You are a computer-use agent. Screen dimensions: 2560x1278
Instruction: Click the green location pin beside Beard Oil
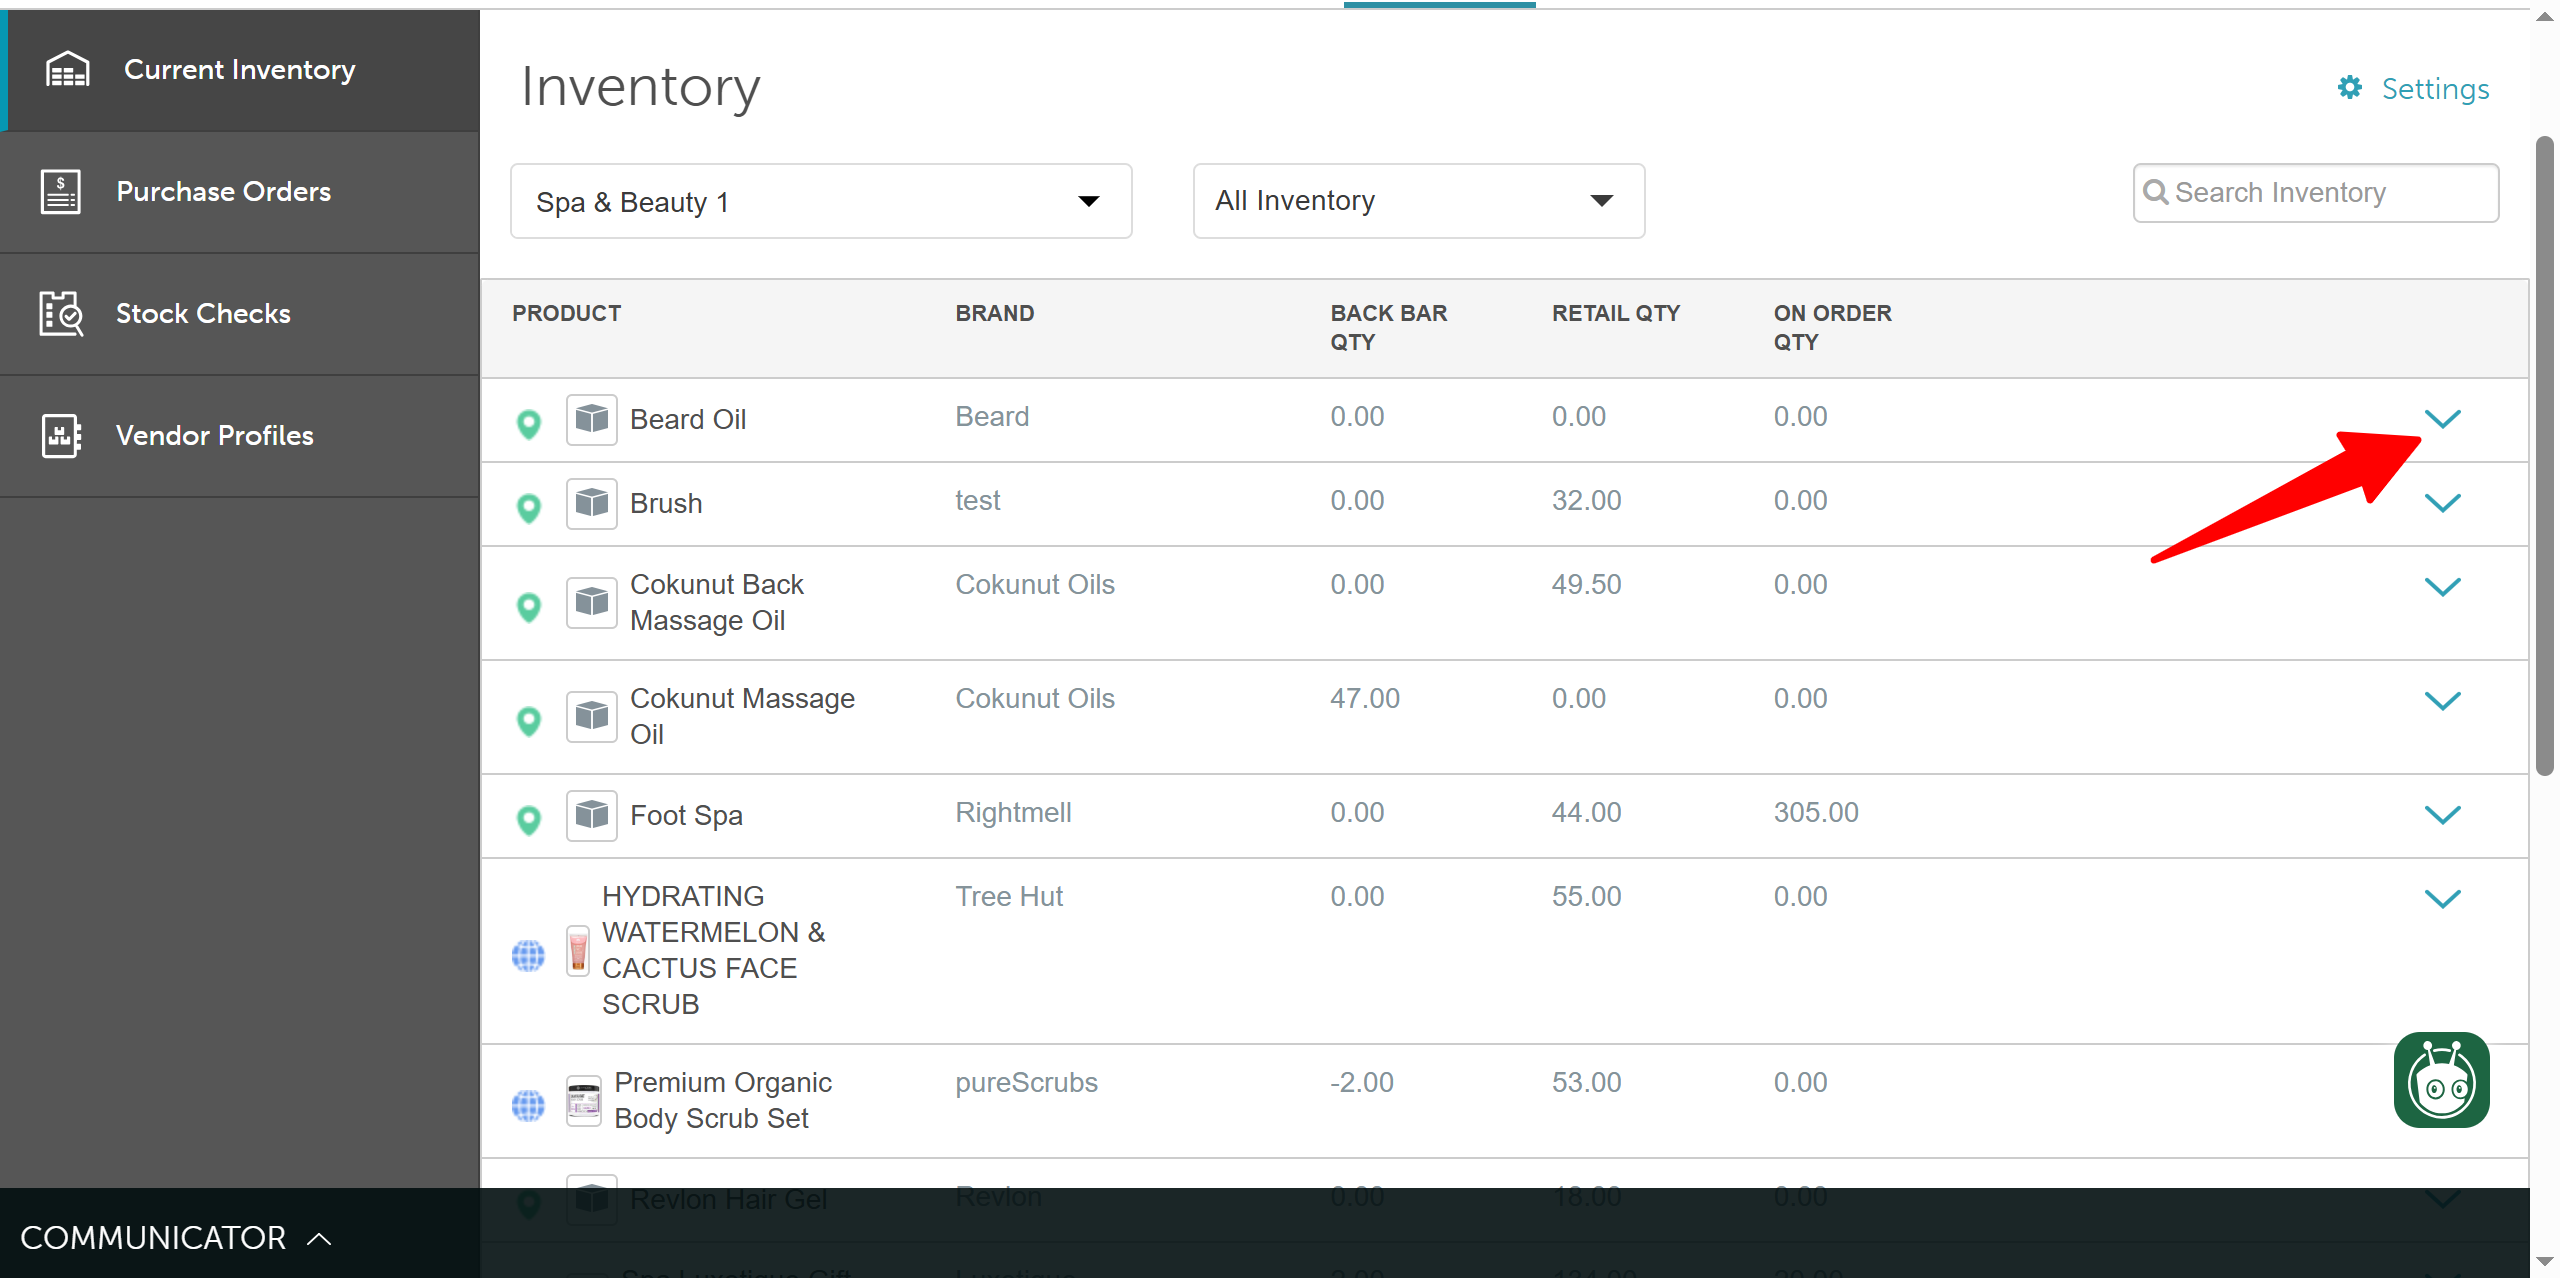[529, 423]
